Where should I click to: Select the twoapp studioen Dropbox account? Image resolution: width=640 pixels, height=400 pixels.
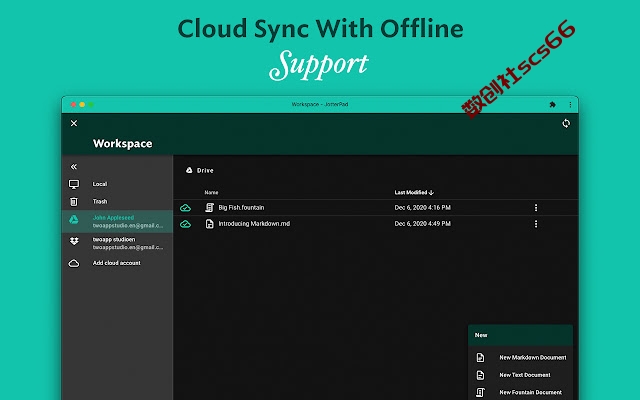pyautogui.click(x=118, y=243)
